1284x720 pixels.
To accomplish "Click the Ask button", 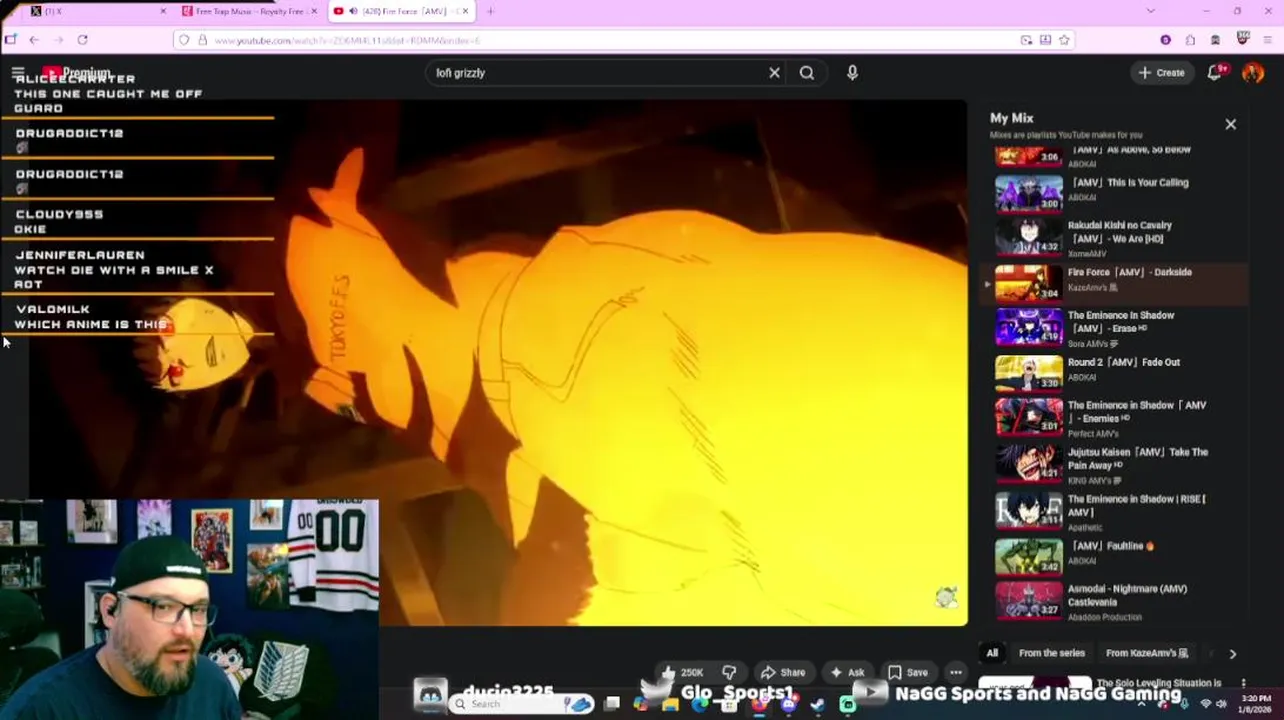I will click(x=847, y=672).
